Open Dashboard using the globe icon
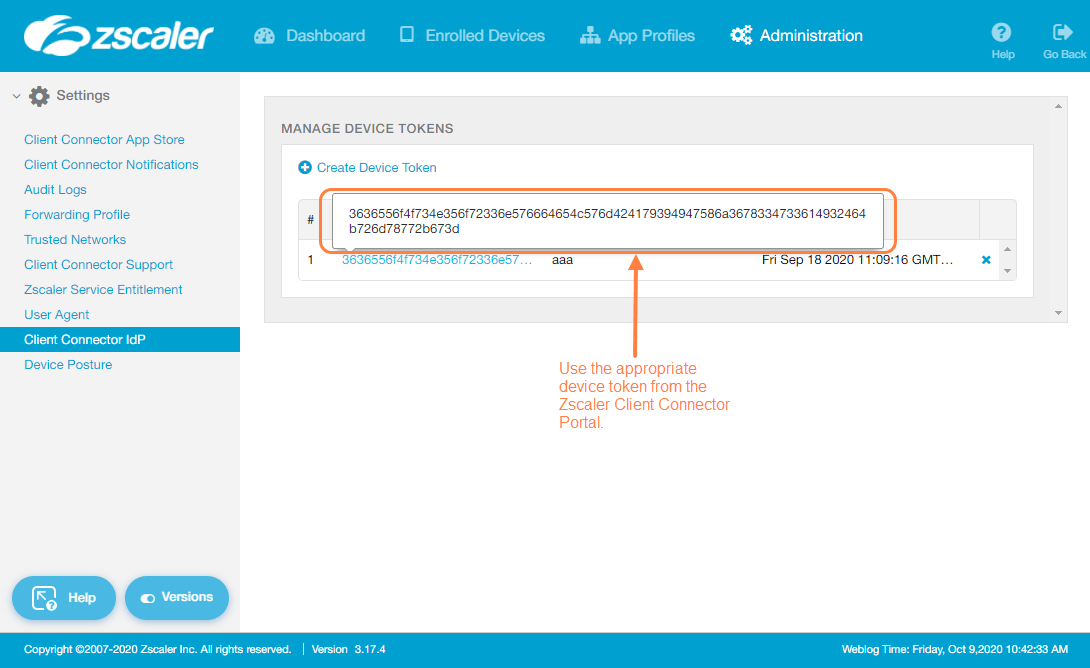Screen dimensions: 1090x668 (264, 34)
